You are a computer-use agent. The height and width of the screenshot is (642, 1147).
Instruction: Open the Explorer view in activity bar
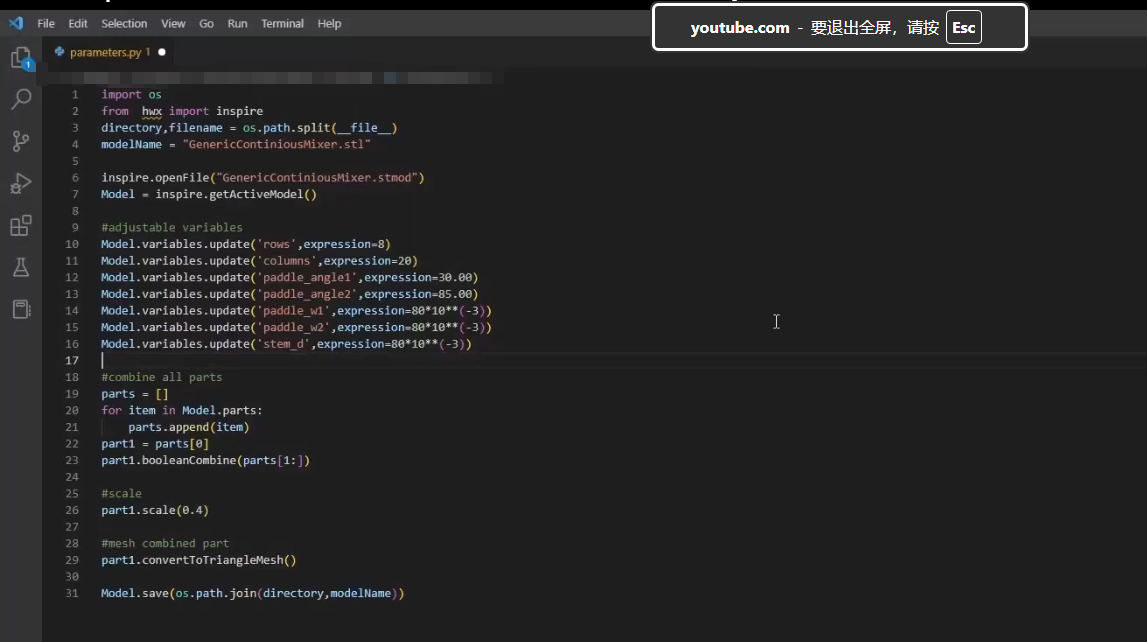[x=21, y=58]
